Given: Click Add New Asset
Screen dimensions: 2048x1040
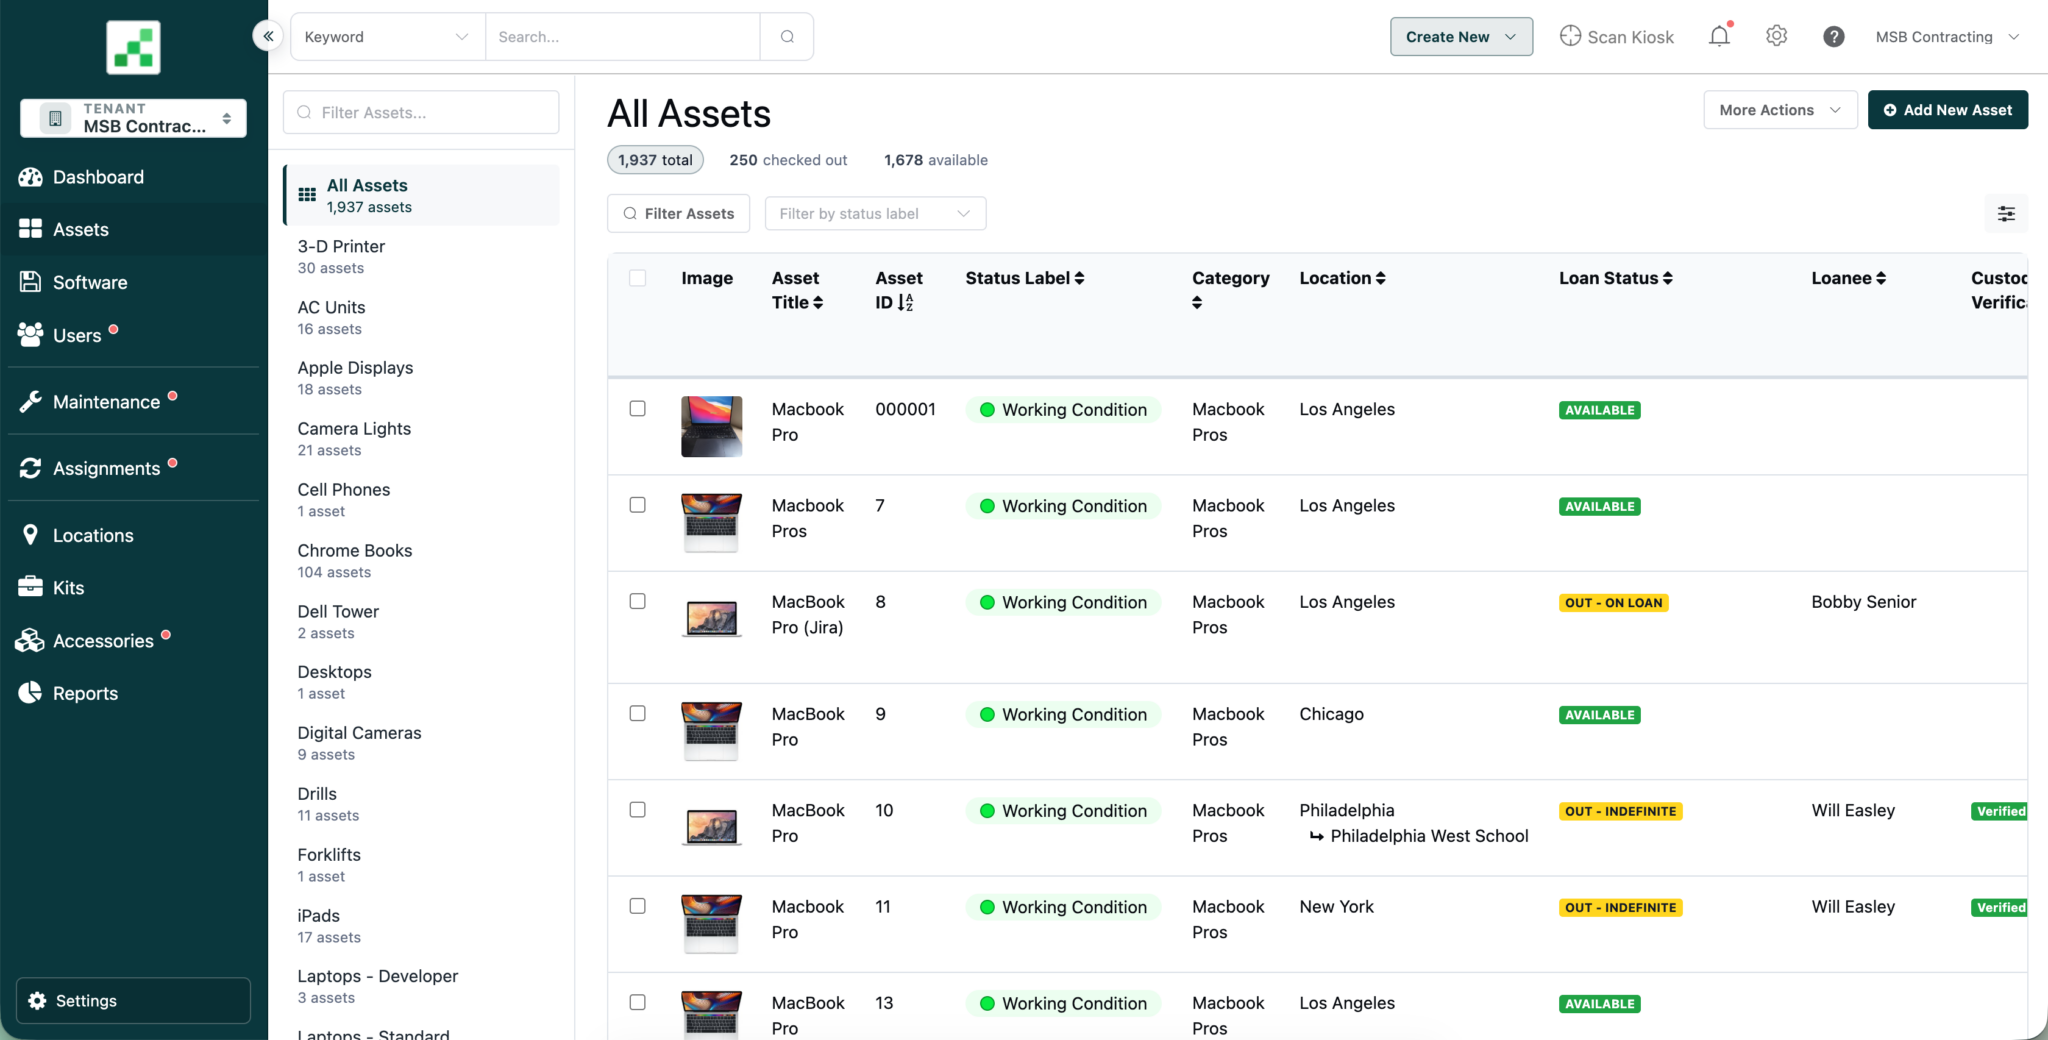Looking at the screenshot, I should 1947,110.
